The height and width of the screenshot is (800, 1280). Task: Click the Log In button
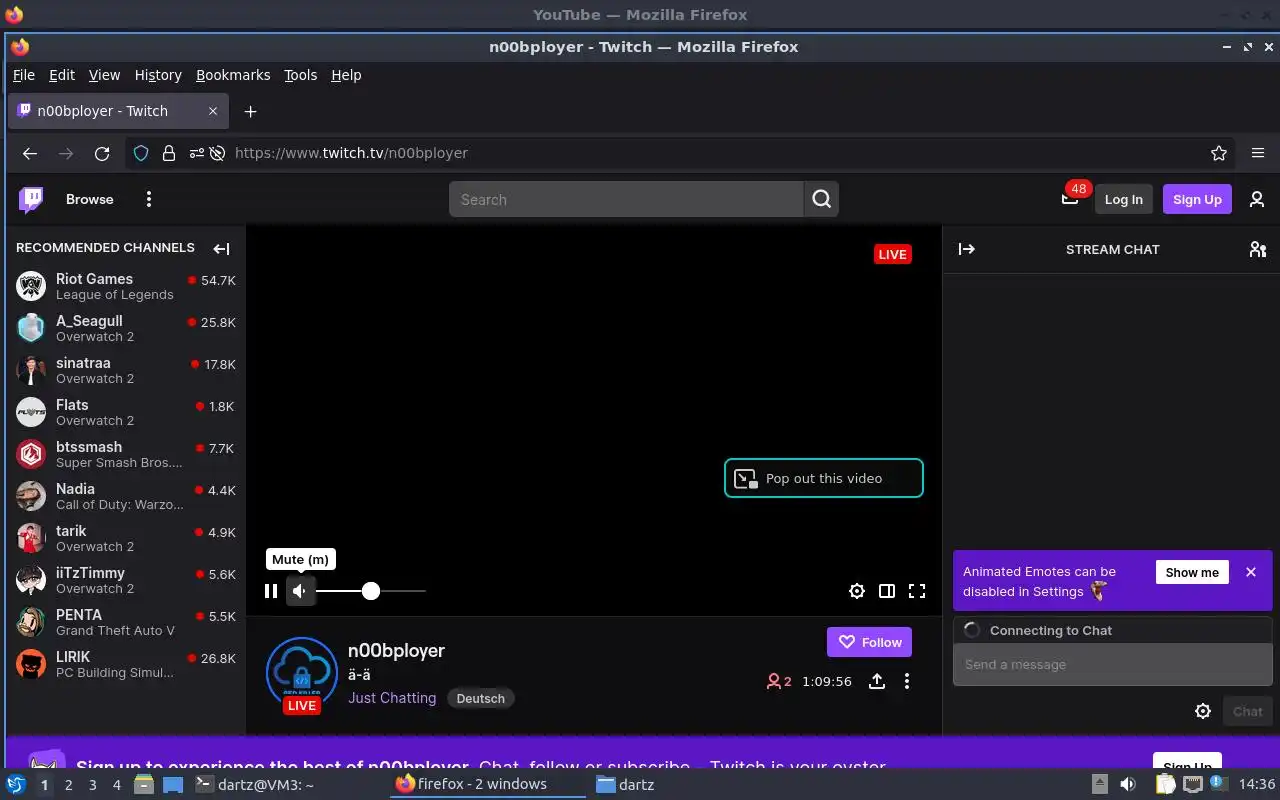[x=1124, y=199]
